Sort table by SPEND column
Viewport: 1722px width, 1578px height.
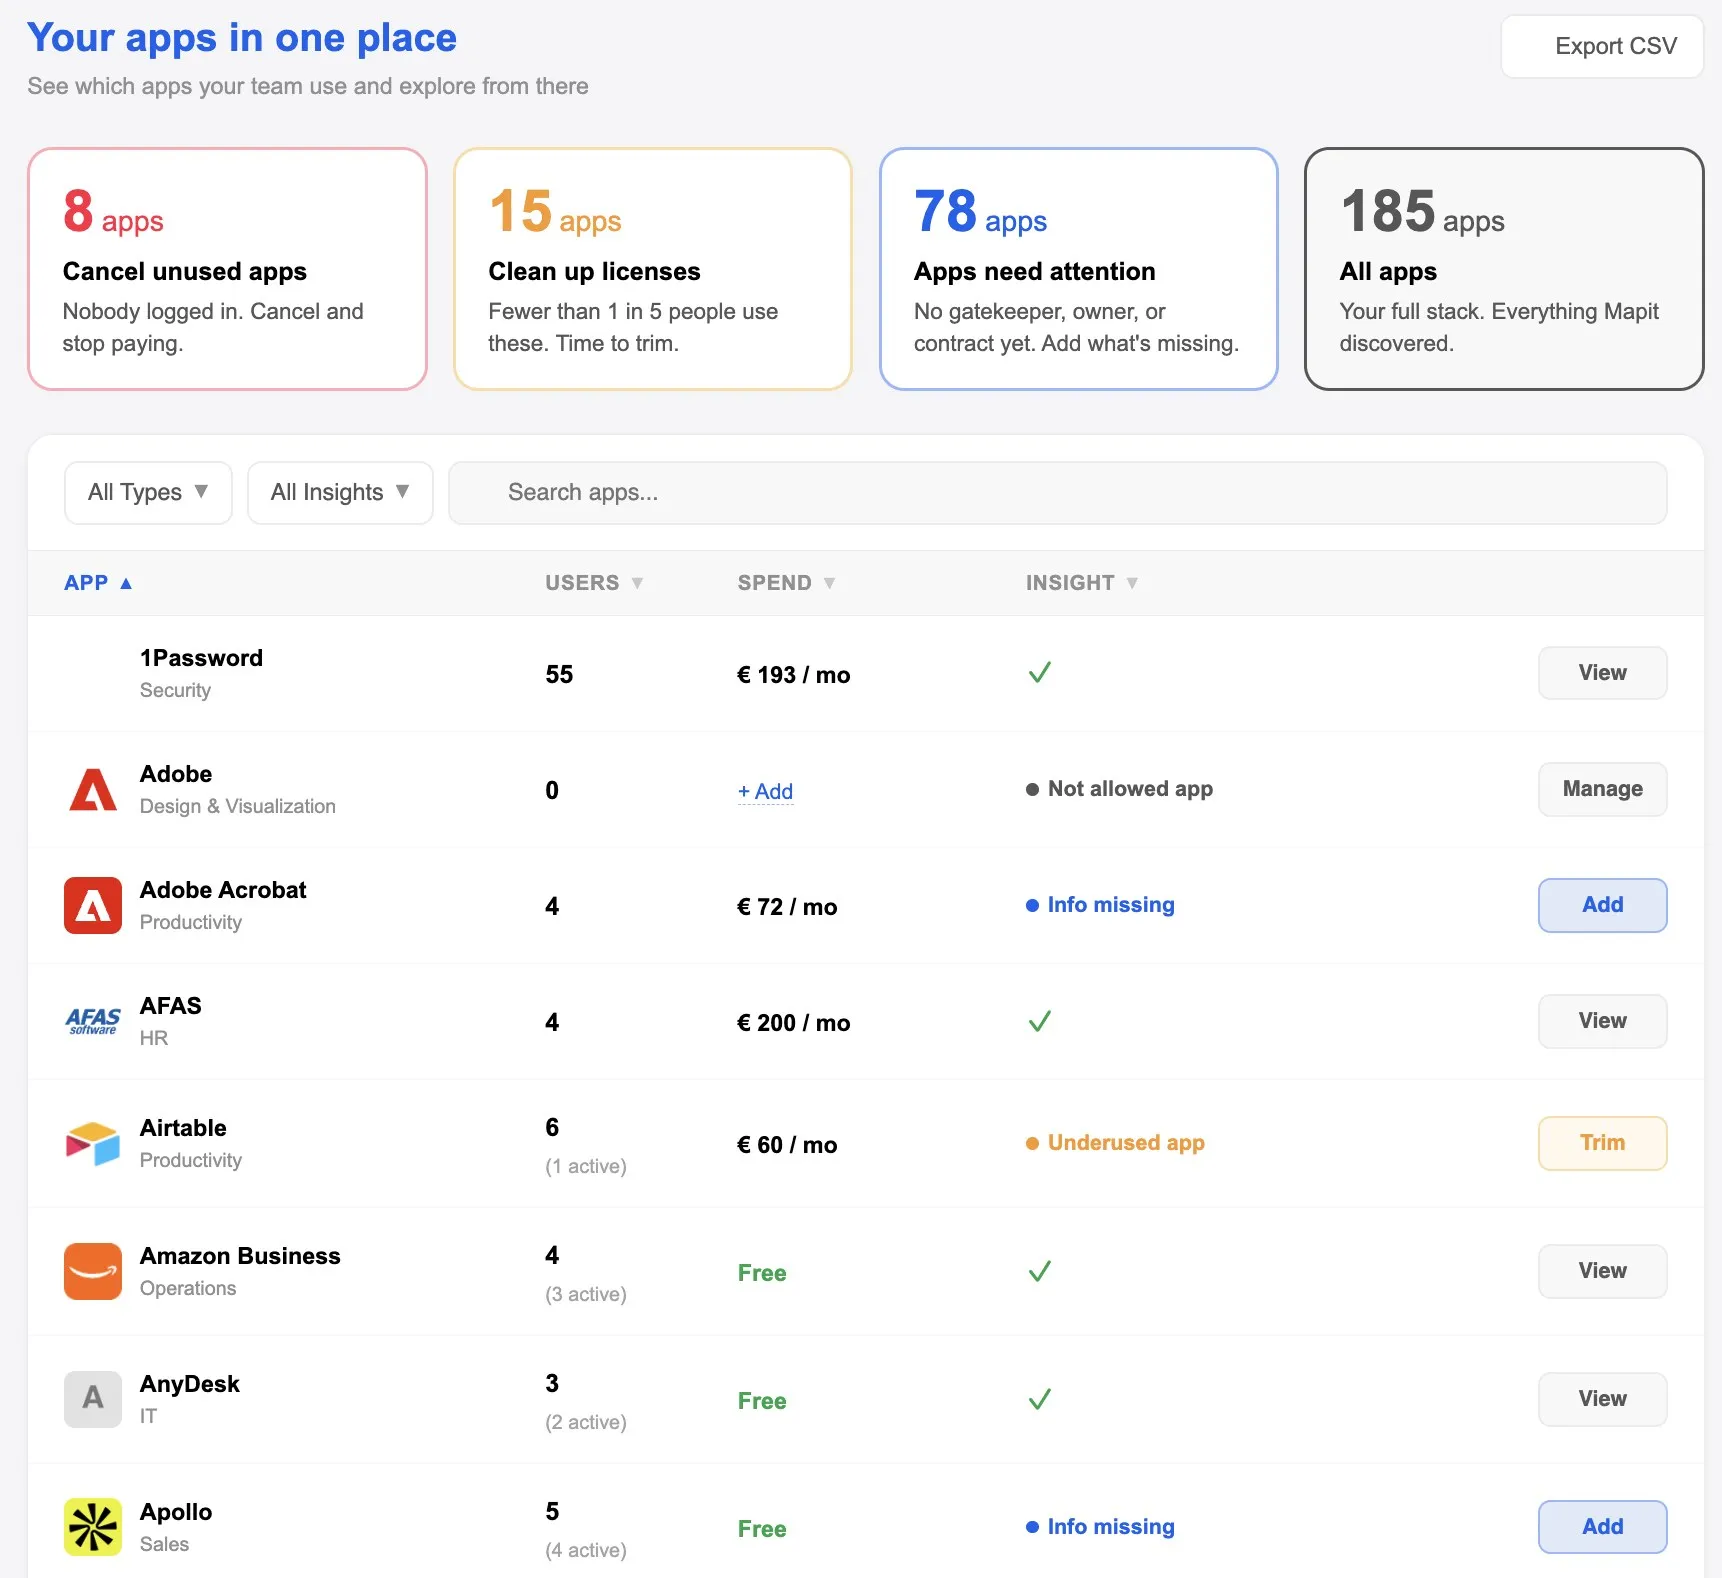coord(786,583)
